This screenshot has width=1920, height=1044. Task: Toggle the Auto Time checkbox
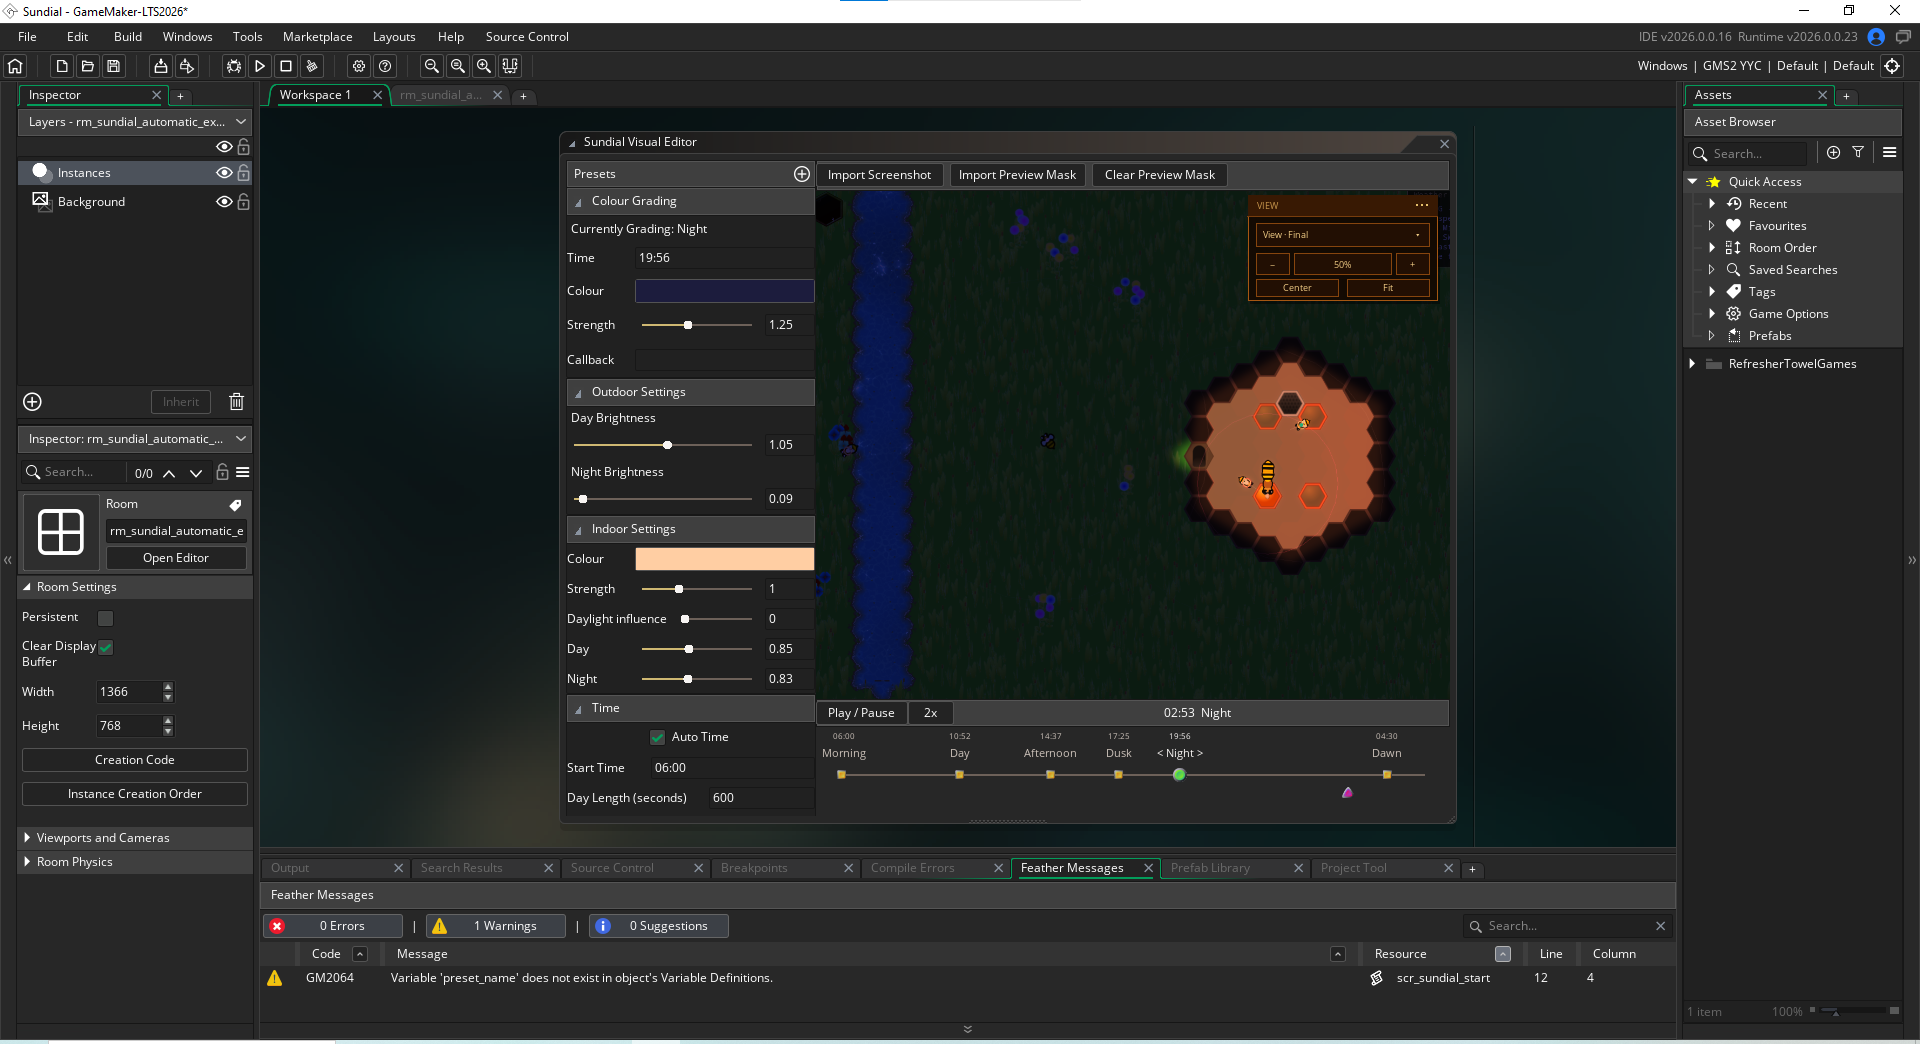coord(657,737)
